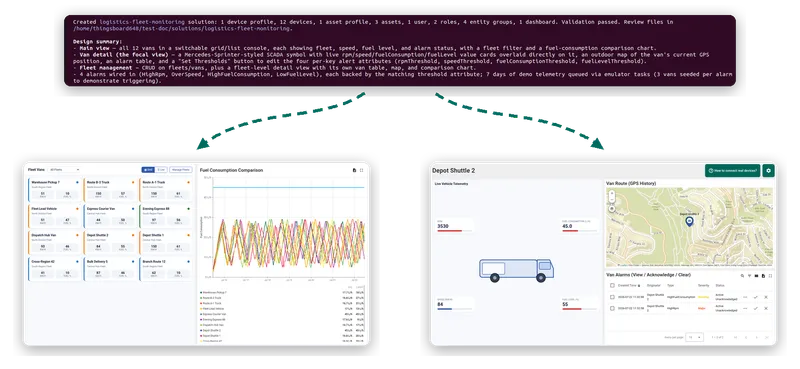The width and height of the screenshot is (800, 369).
Task: Sort alarms by Severity column header
Action: 704,285
